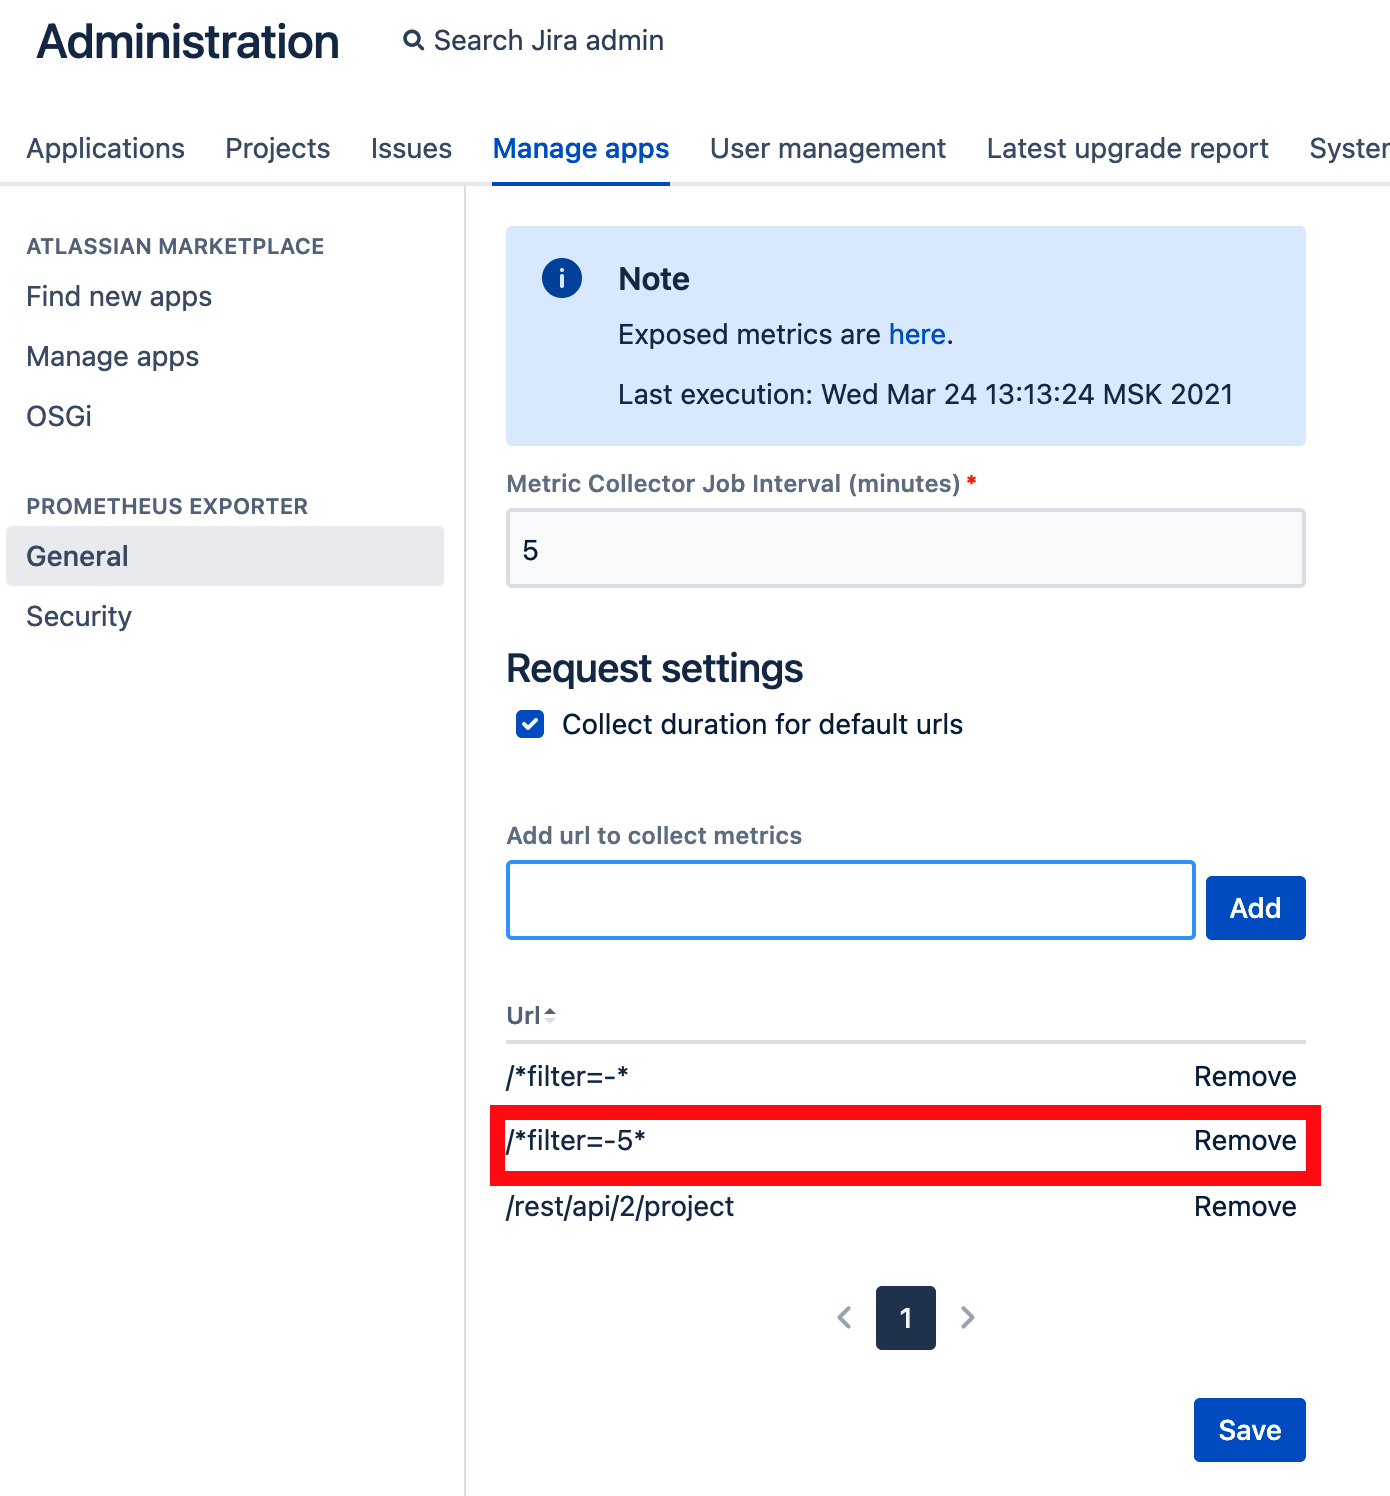Viewport: 1390px width, 1496px height.
Task: Click the Note info icon
Action: (562, 278)
